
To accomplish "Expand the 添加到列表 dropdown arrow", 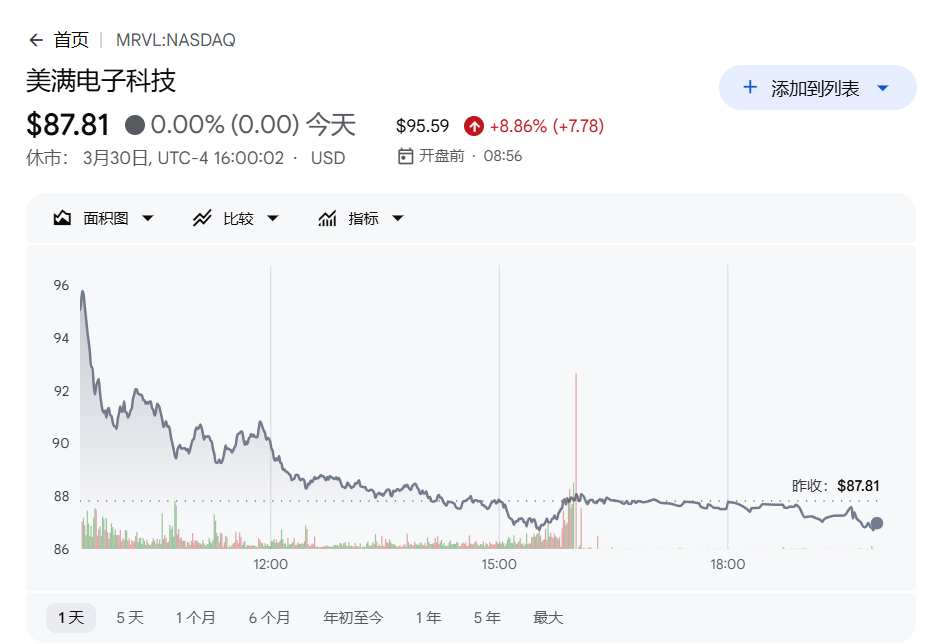I will pos(882,88).
